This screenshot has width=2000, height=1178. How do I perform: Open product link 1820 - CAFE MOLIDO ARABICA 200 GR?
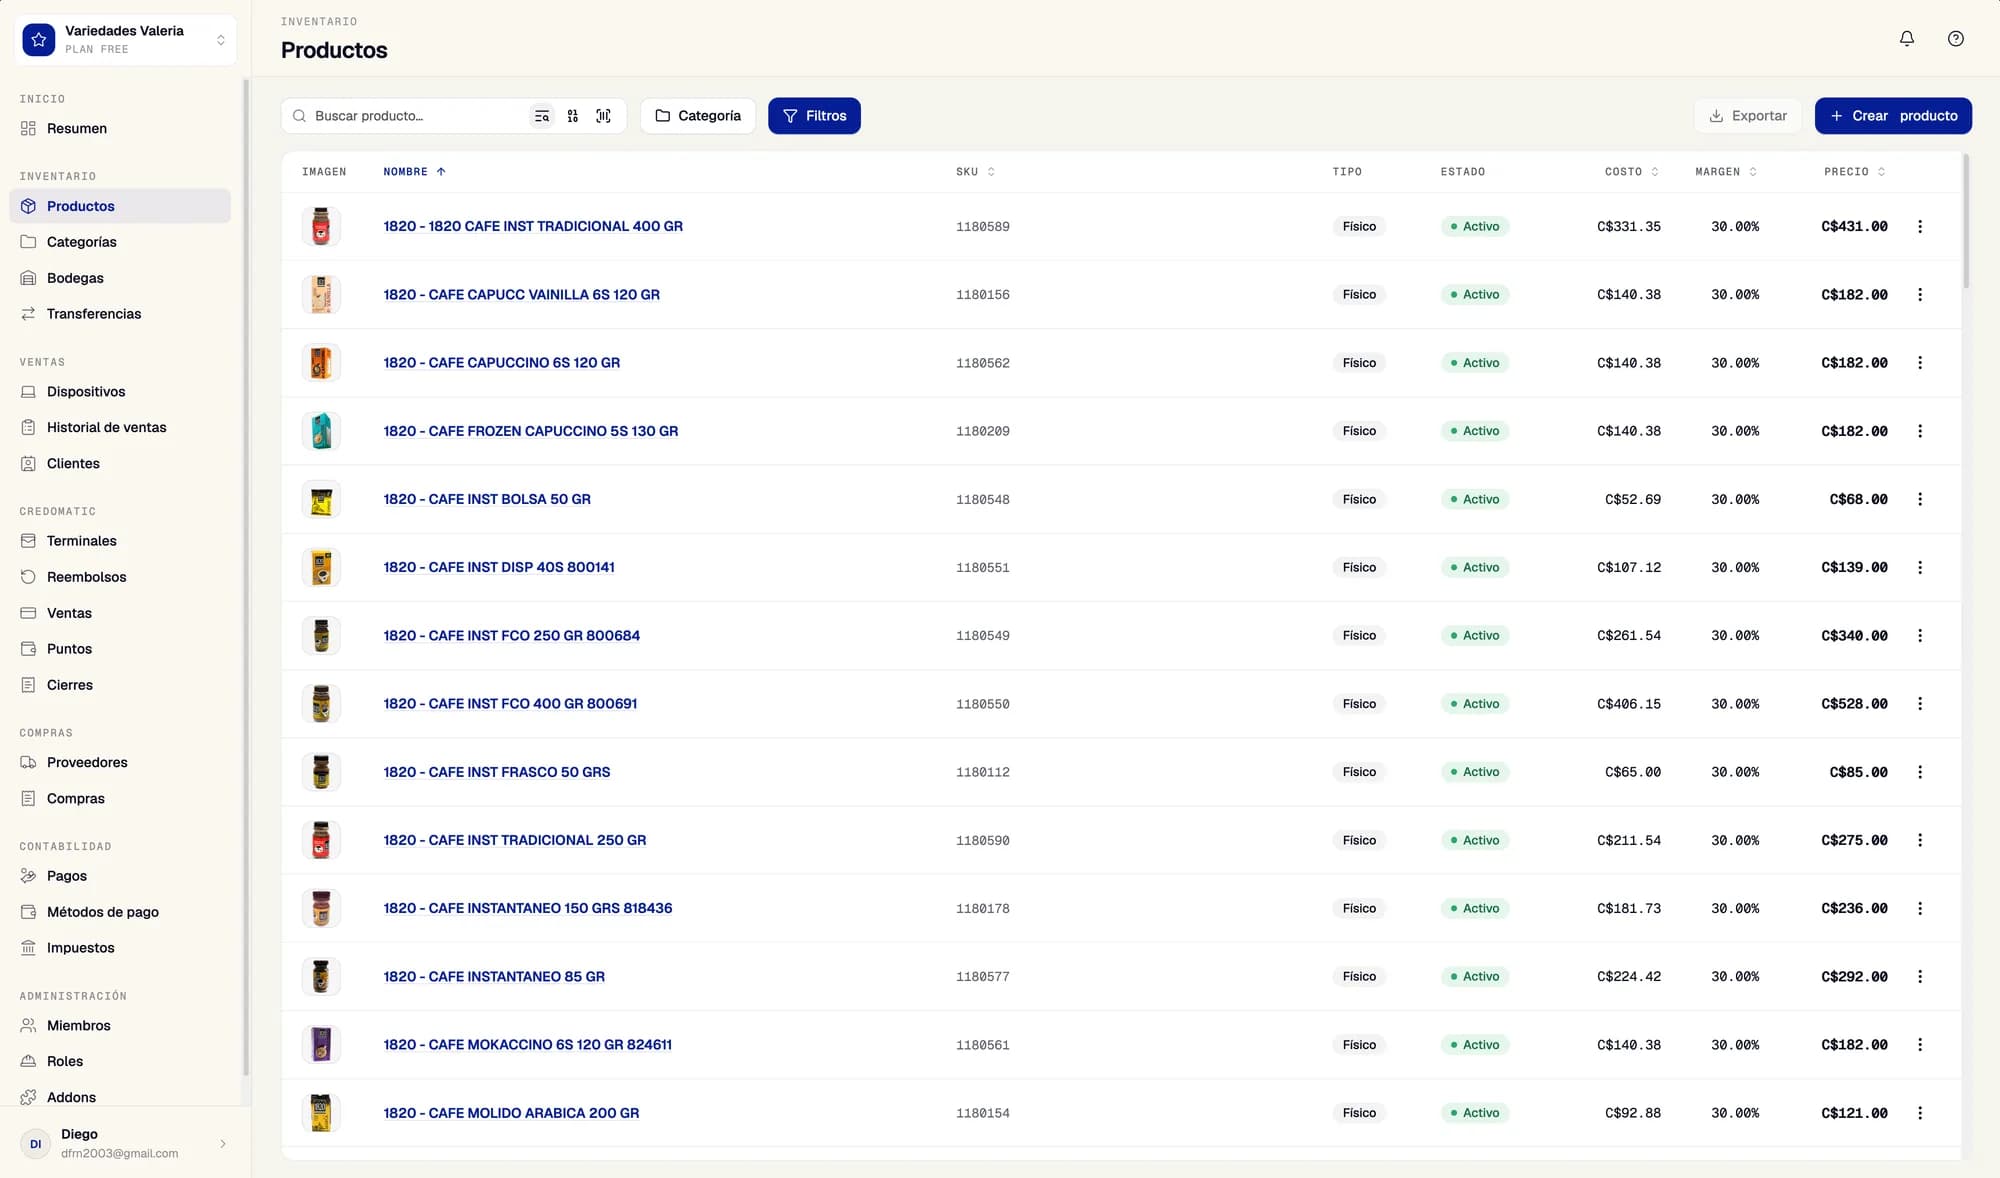tap(511, 1113)
